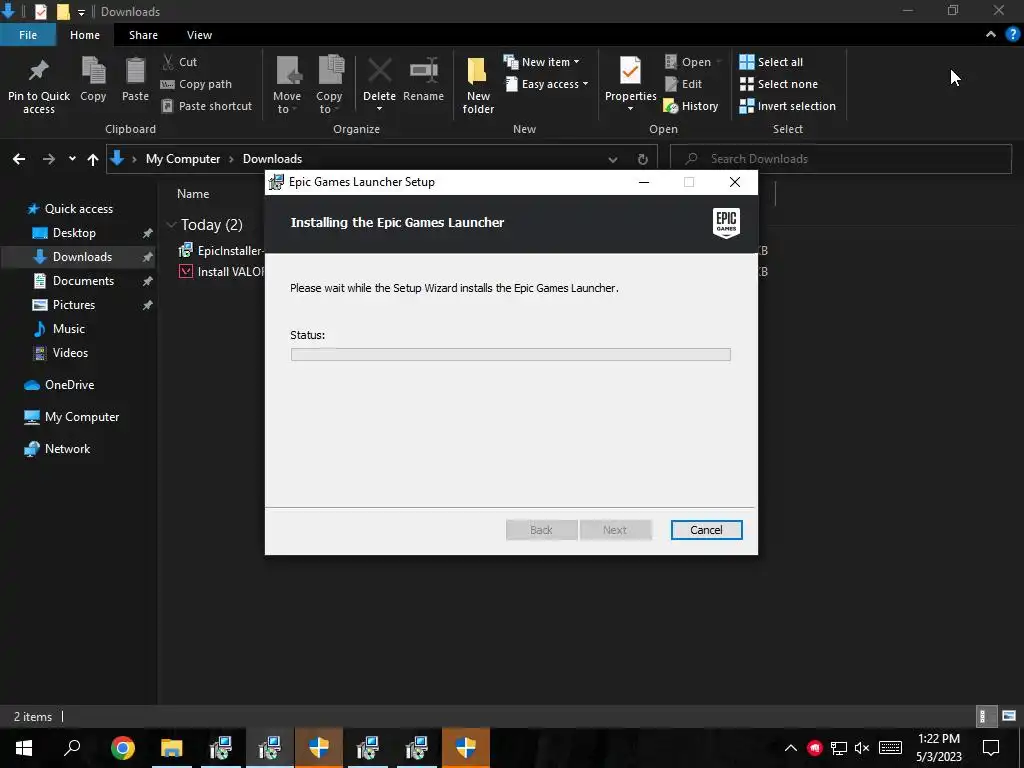Open the taskbar clock showing 1:22 PM
The height and width of the screenshot is (768, 1024).
click(938, 748)
